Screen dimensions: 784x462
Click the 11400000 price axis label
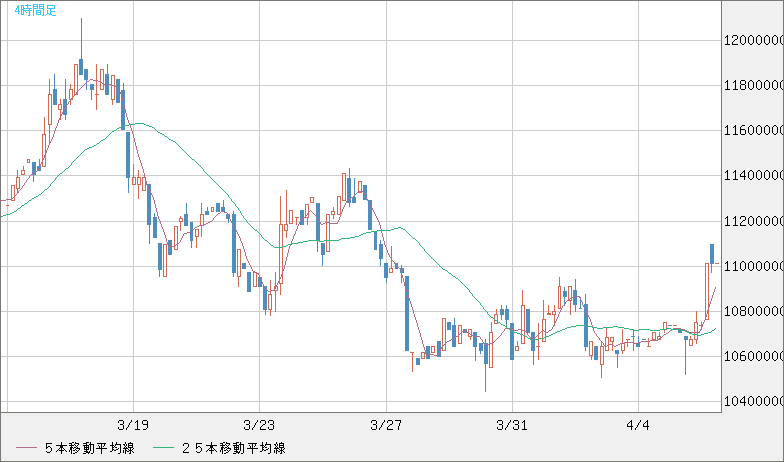click(754, 176)
